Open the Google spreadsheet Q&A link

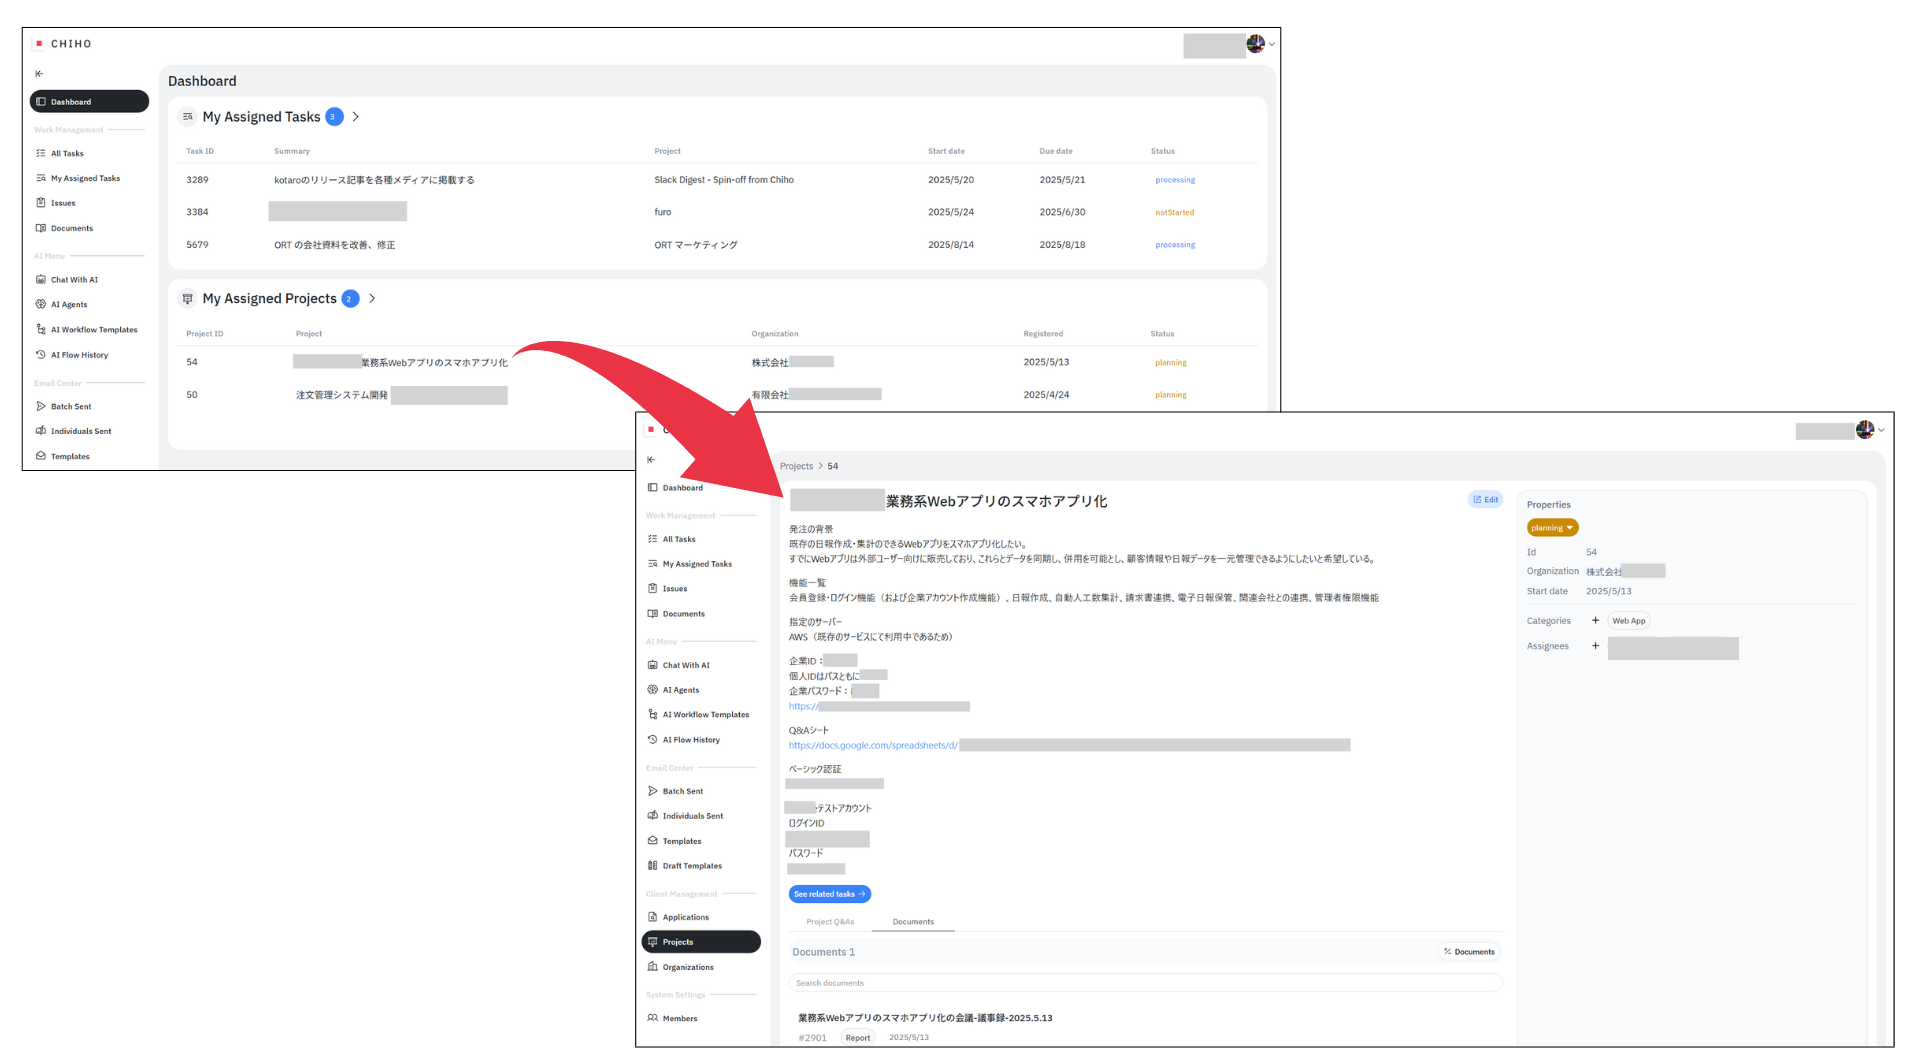tap(872, 746)
